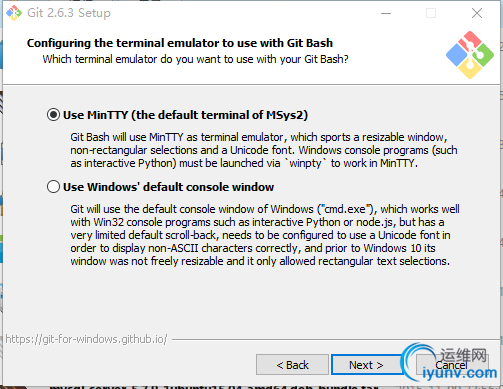
Task: Proceed with the Next button
Action: (x=366, y=365)
